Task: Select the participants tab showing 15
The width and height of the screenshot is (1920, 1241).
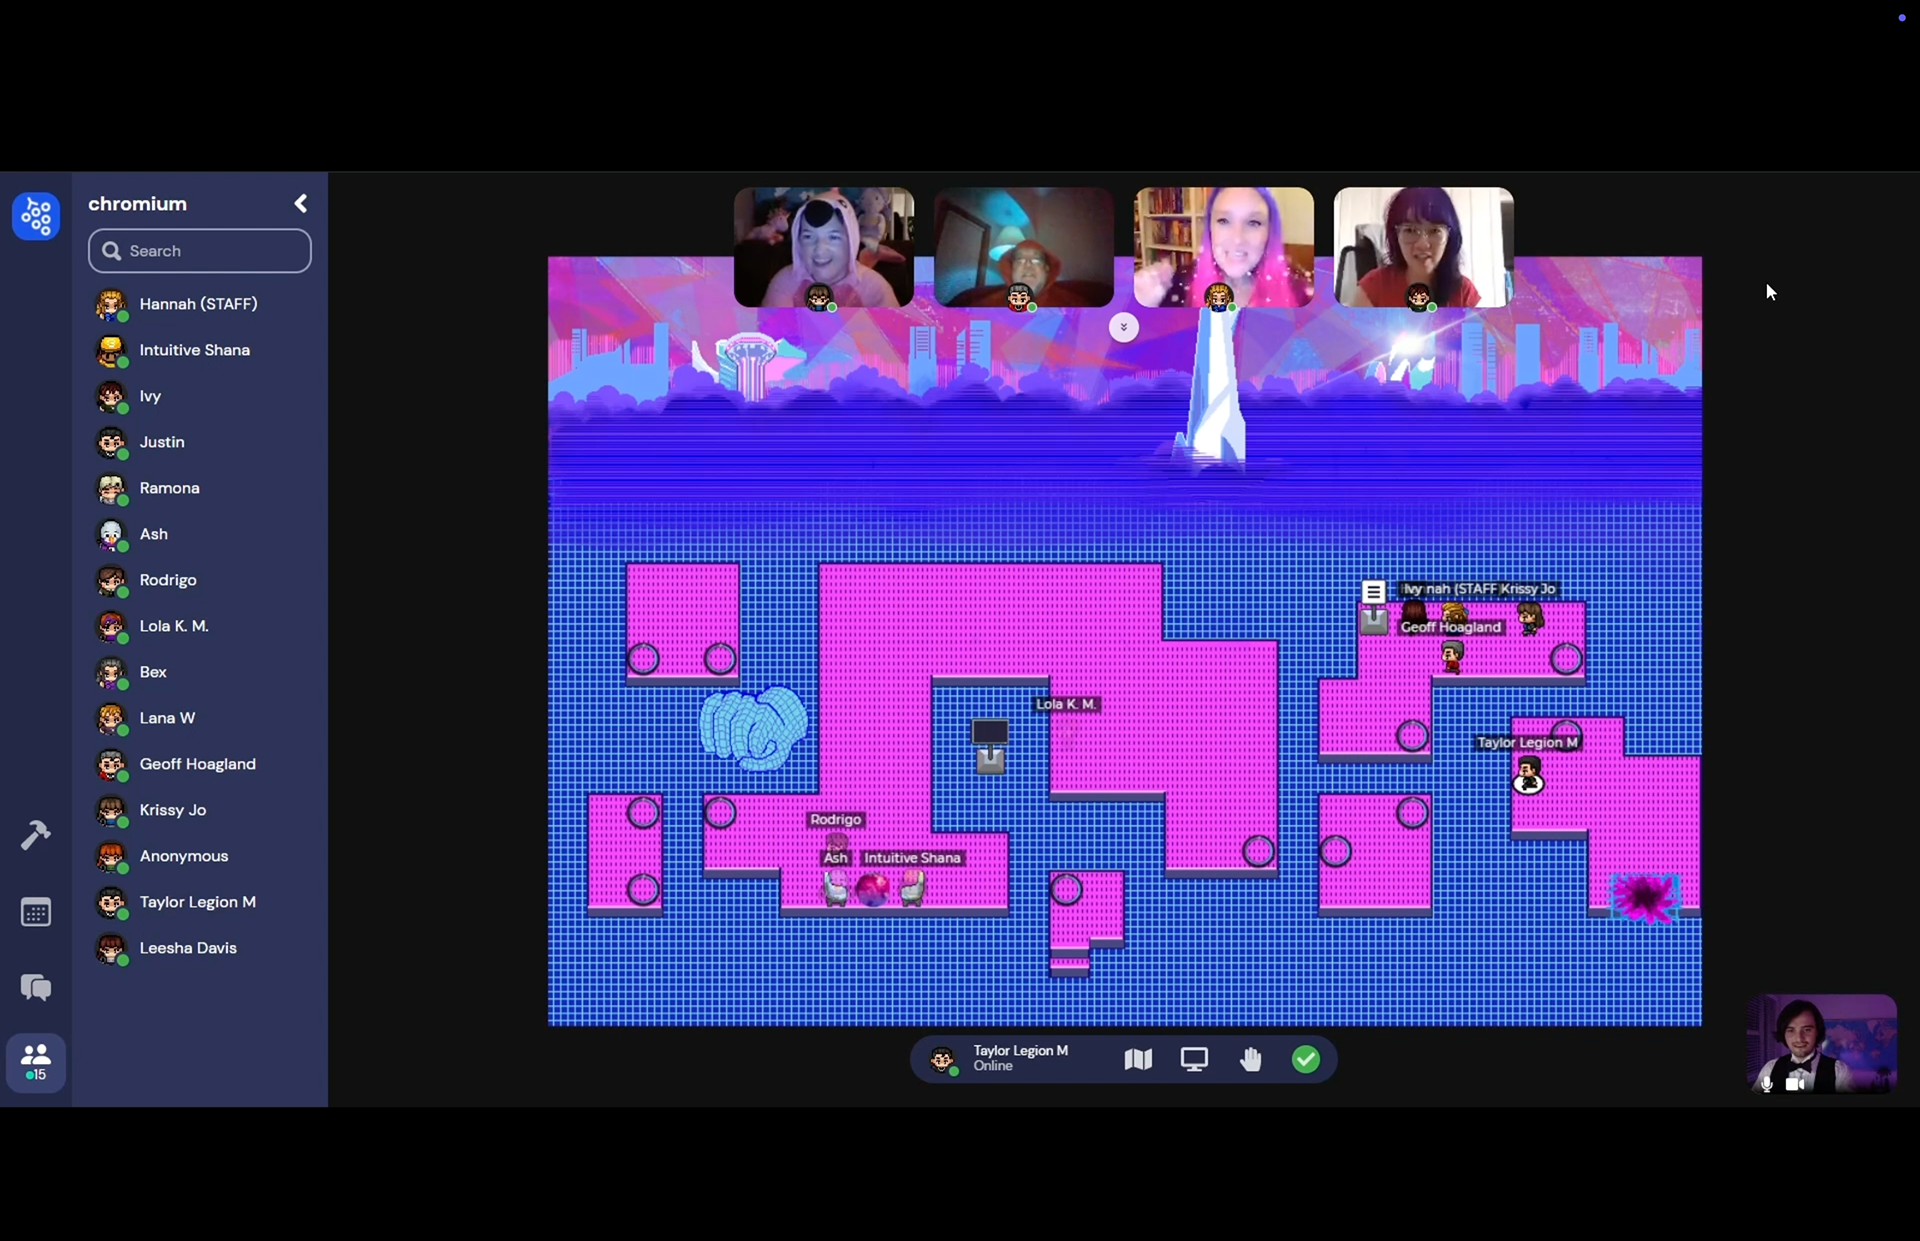Action: (x=36, y=1062)
